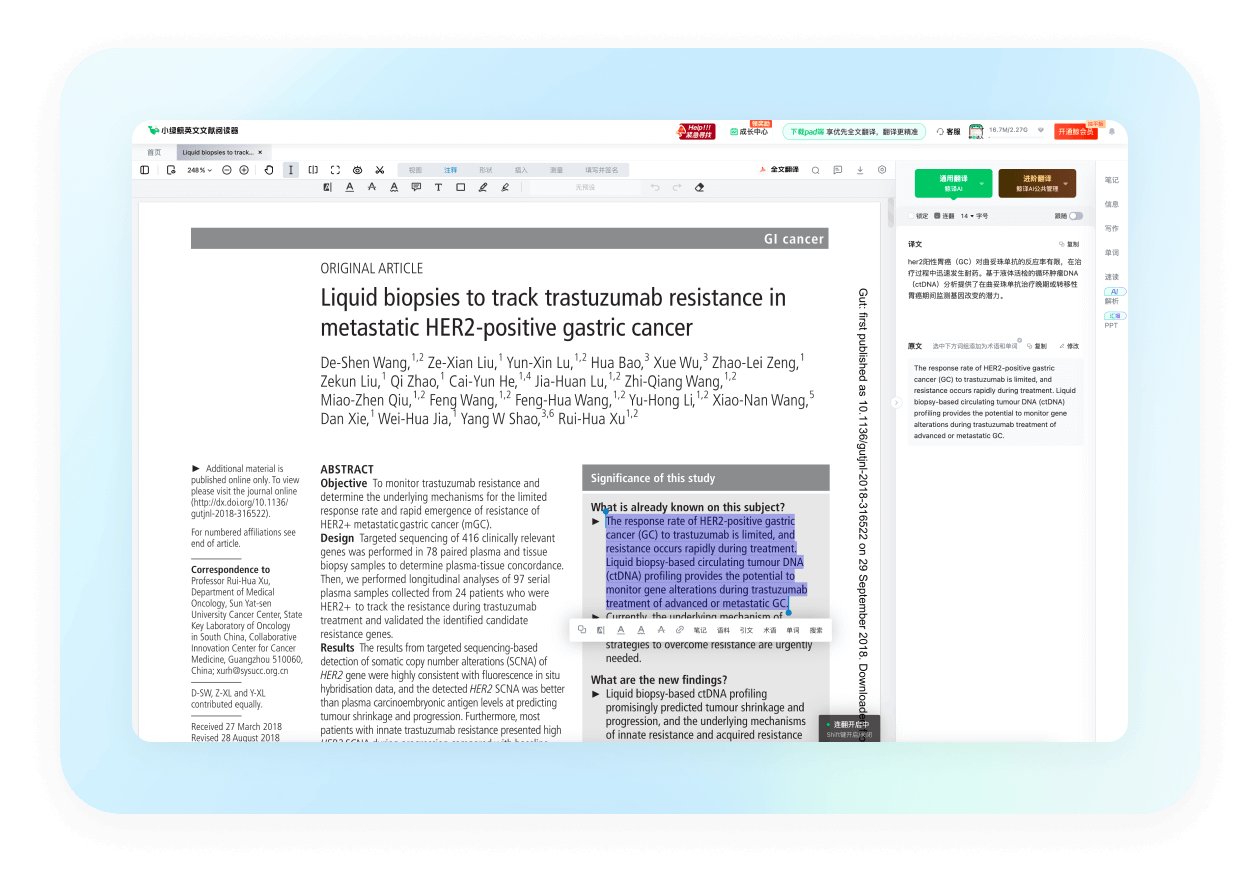Open the 填写并签名 ribbon tab
The height and width of the screenshot is (886, 1260).
[x=602, y=170]
